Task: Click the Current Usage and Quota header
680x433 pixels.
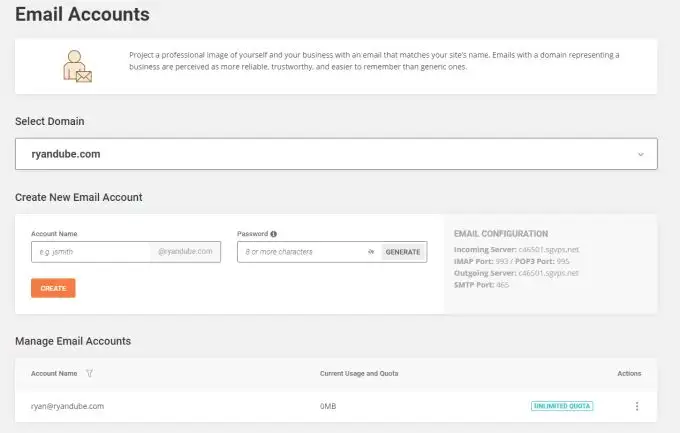Action: (x=359, y=373)
